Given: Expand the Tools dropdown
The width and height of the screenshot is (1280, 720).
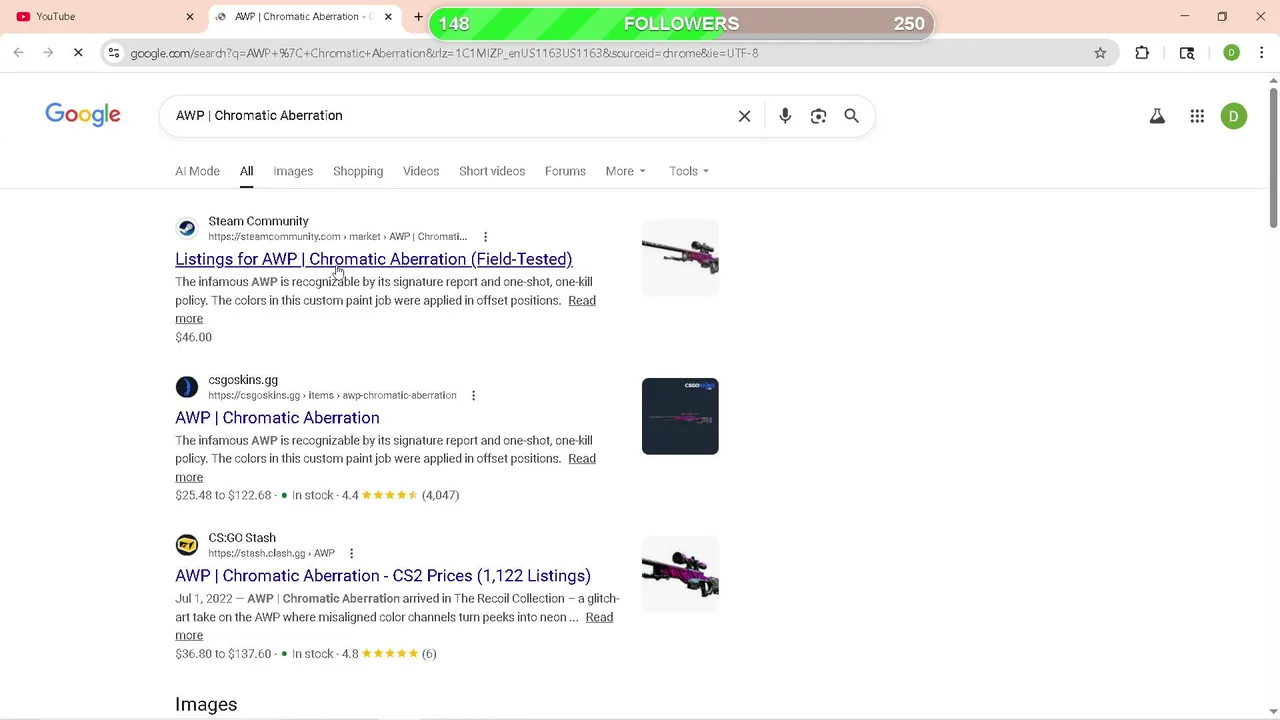Looking at the screenshot, I should [689, 171].
